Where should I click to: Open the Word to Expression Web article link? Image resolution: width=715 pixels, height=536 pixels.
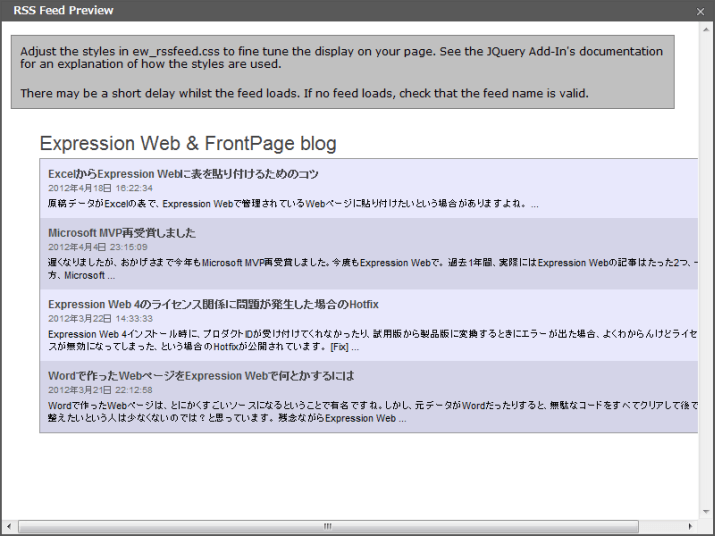point(201,376)
